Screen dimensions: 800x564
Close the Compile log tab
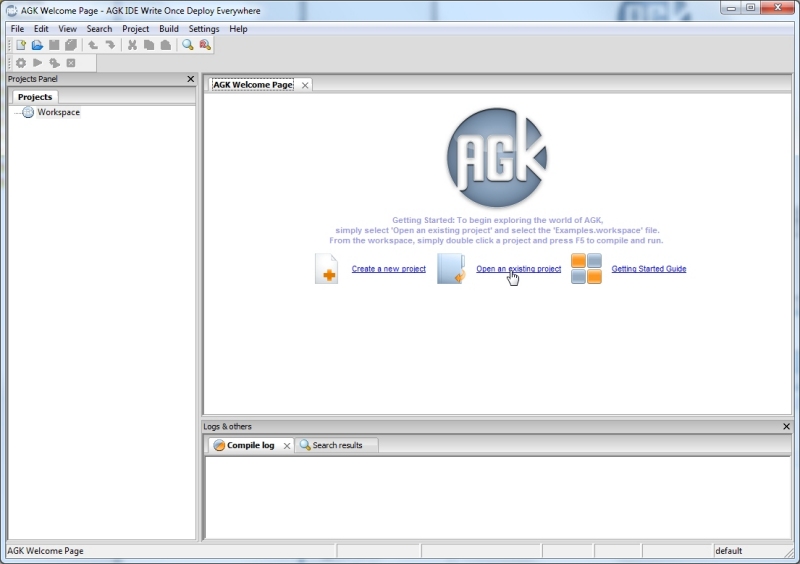pyautogui.click(x=287, y=446)
